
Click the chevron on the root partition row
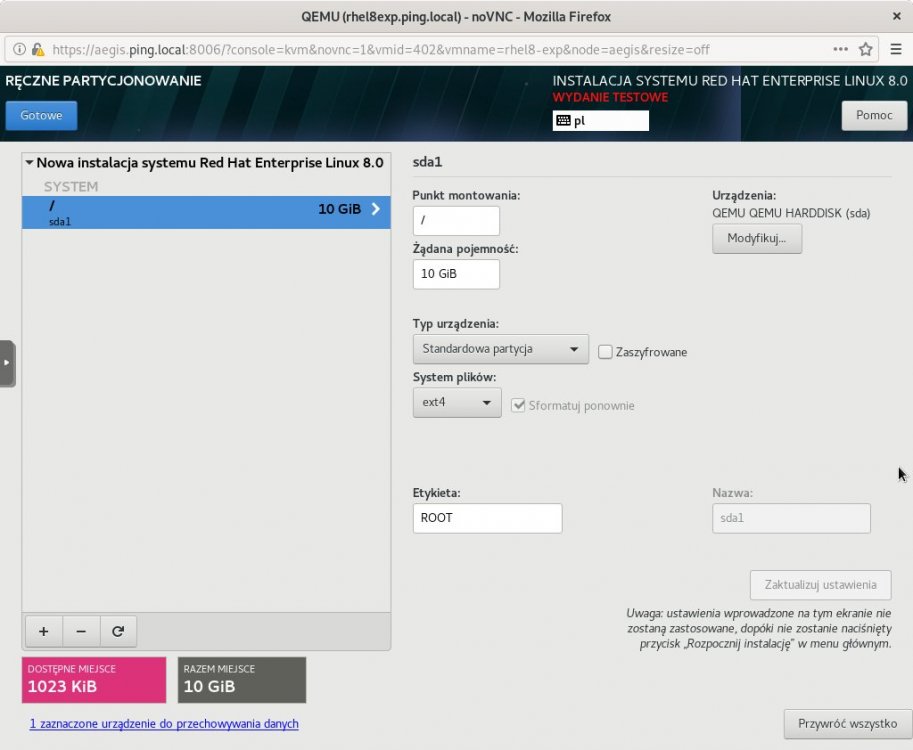click(376, 208)
